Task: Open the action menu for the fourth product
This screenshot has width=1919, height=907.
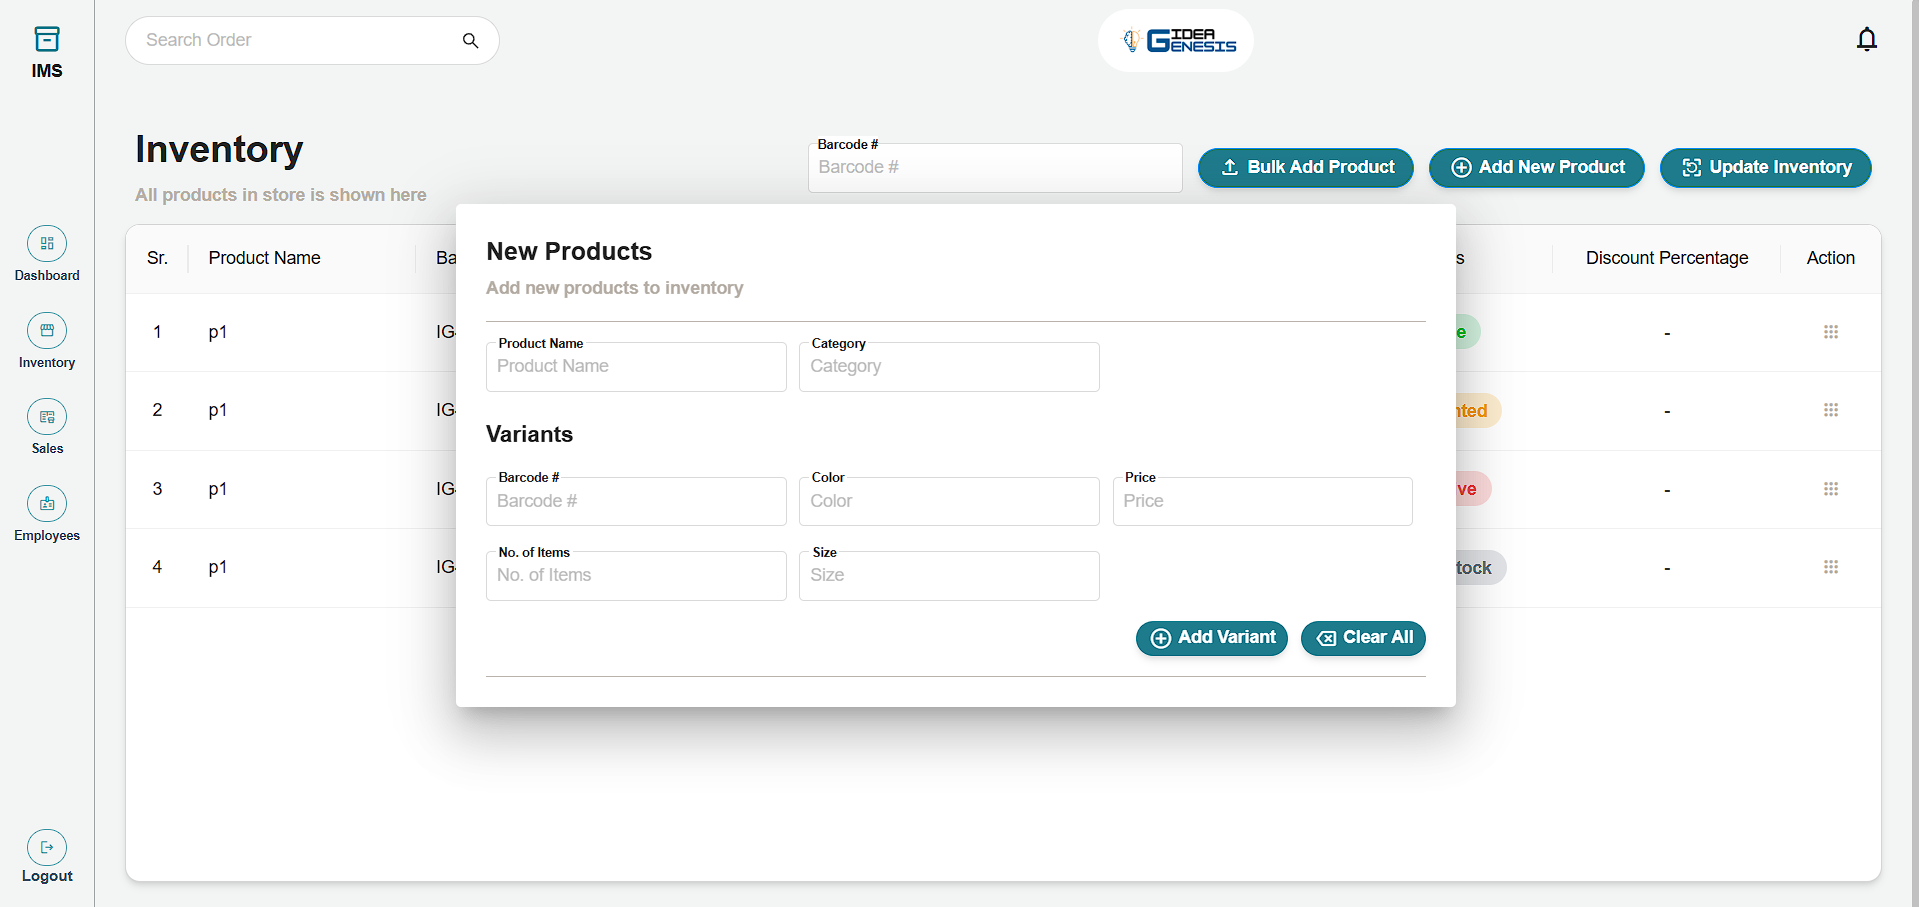Action: pyautogui.click(x=1831, y=567)
